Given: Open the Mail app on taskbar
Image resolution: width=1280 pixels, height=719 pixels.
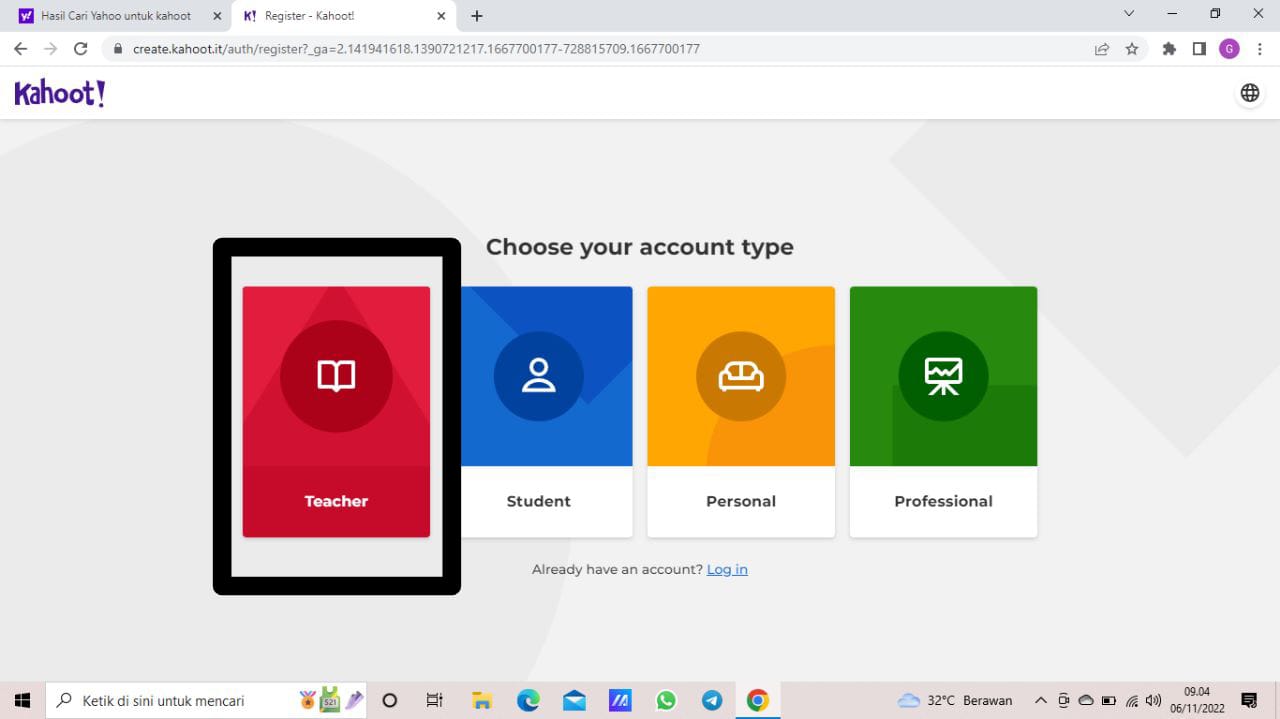Looking at the screenshot, I should tap(574, 700).
